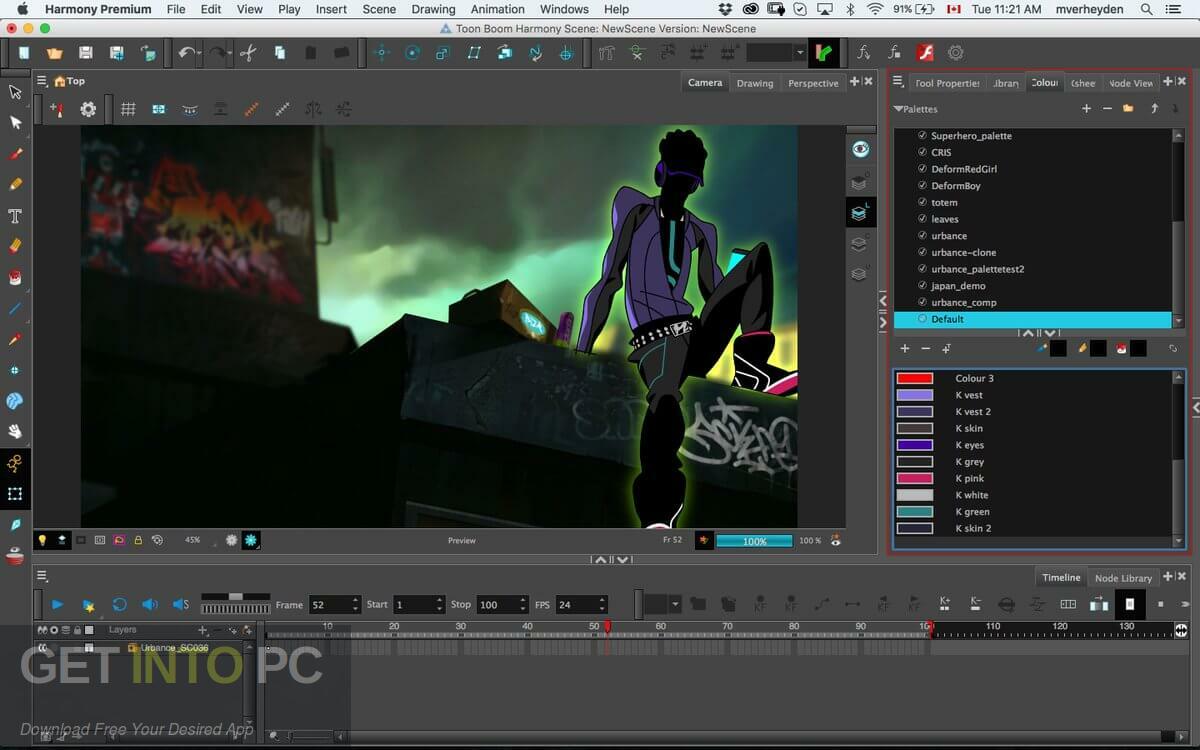Viewport: 1200px width, 750px height.
Task: Click the Cut scissors icon
Action: [x=248, y=52]
